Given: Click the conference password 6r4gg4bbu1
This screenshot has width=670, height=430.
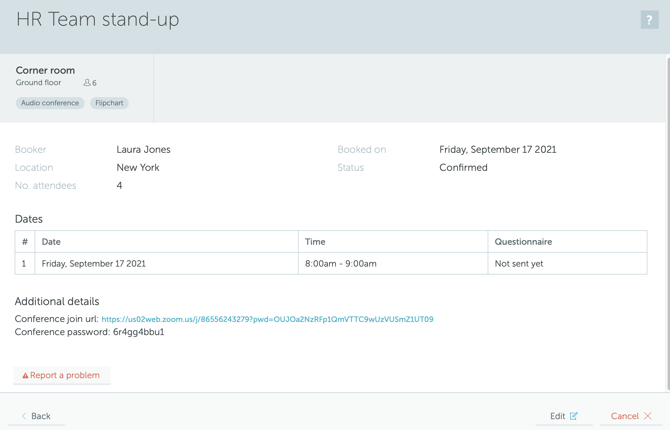Looking at the screenshot, I should (138, 332).
